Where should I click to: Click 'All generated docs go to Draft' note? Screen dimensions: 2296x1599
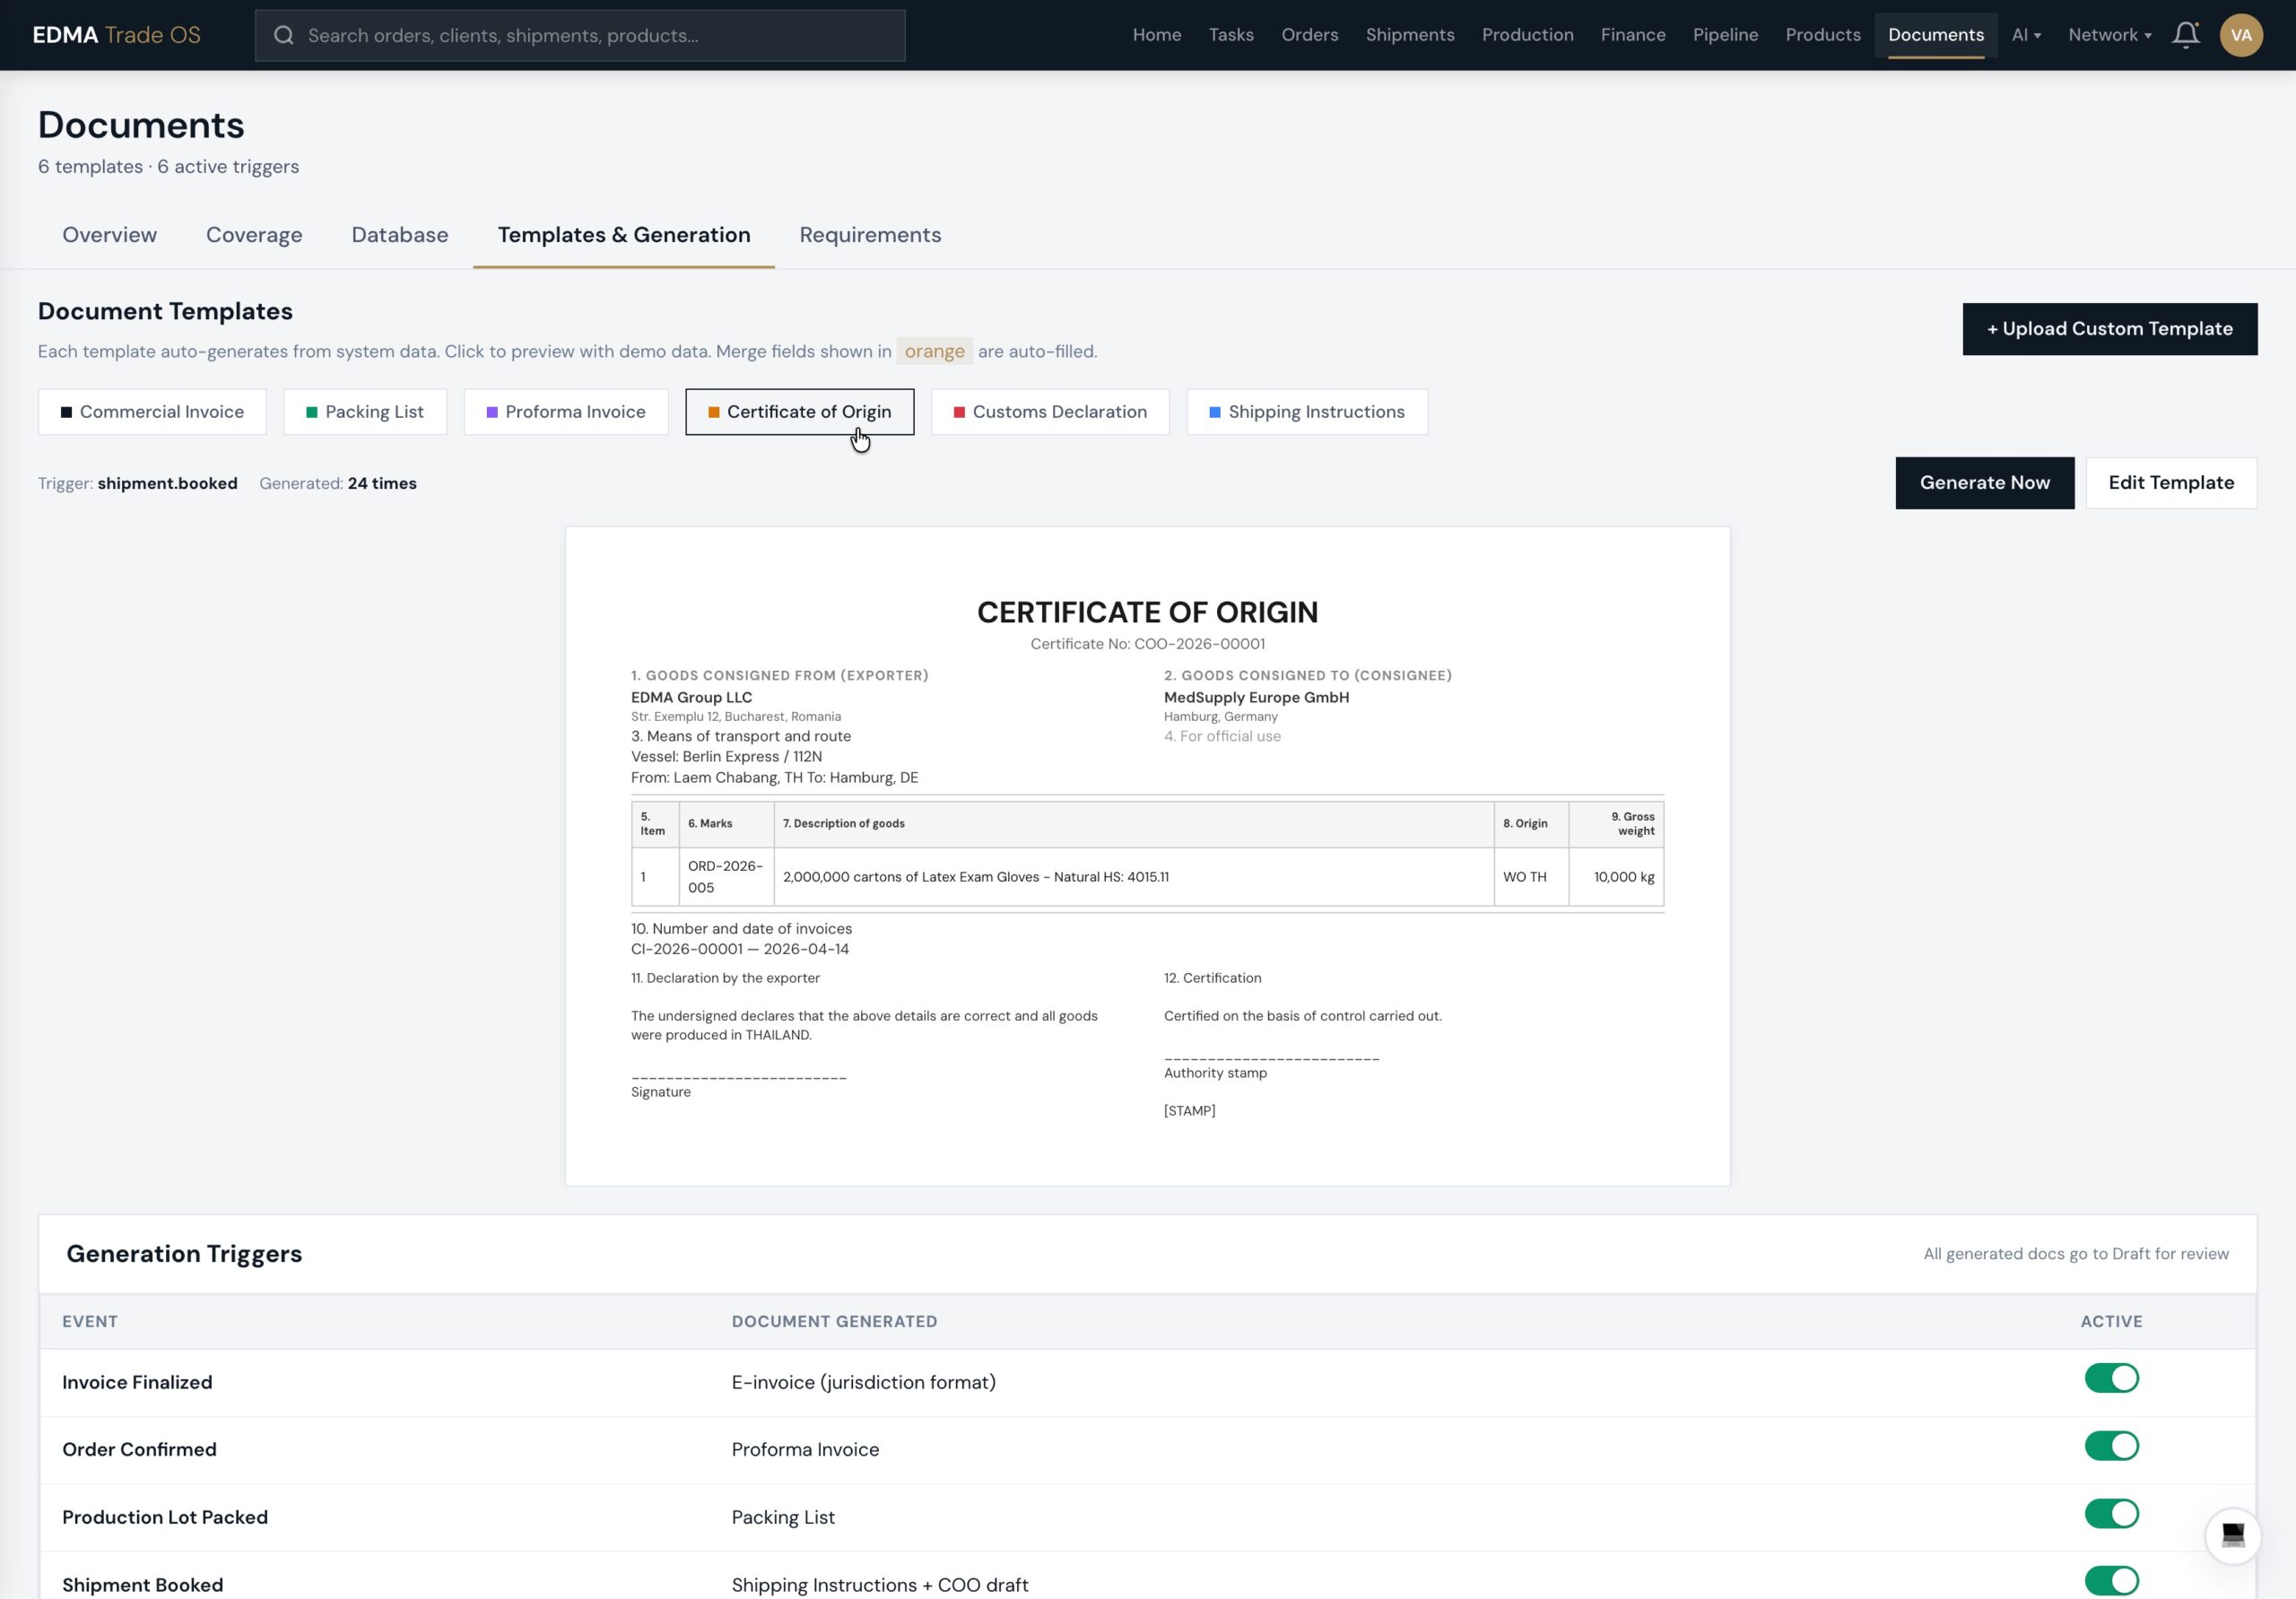[2075, 1254]
